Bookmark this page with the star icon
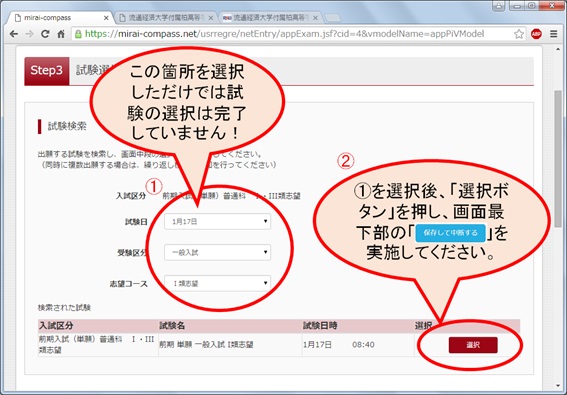 click(x=519, y=34)
